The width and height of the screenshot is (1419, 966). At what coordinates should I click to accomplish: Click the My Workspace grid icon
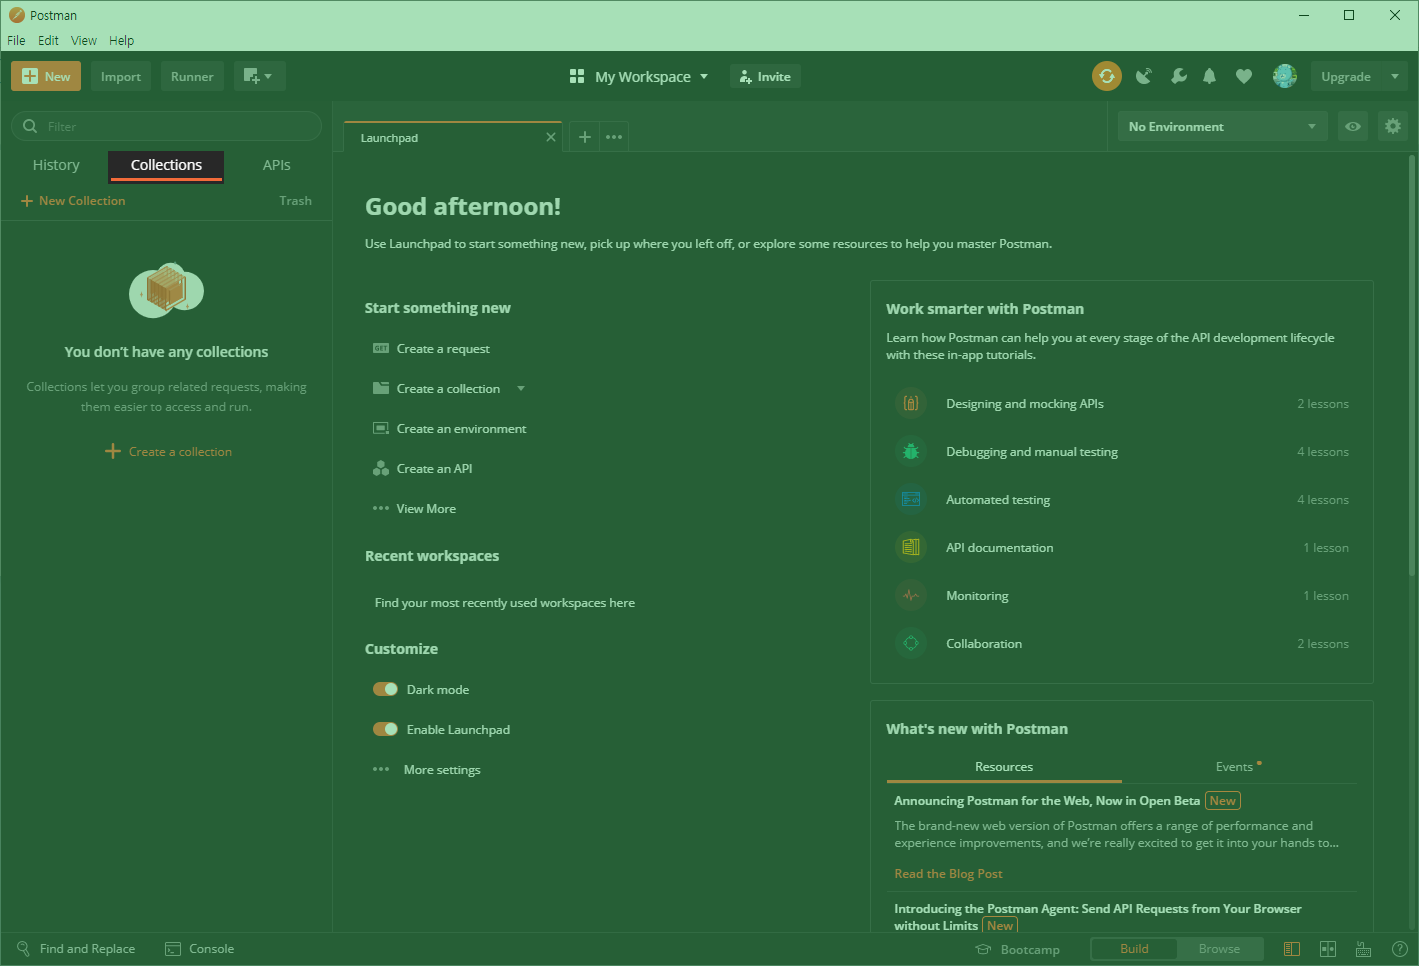(x=577, y=76)
